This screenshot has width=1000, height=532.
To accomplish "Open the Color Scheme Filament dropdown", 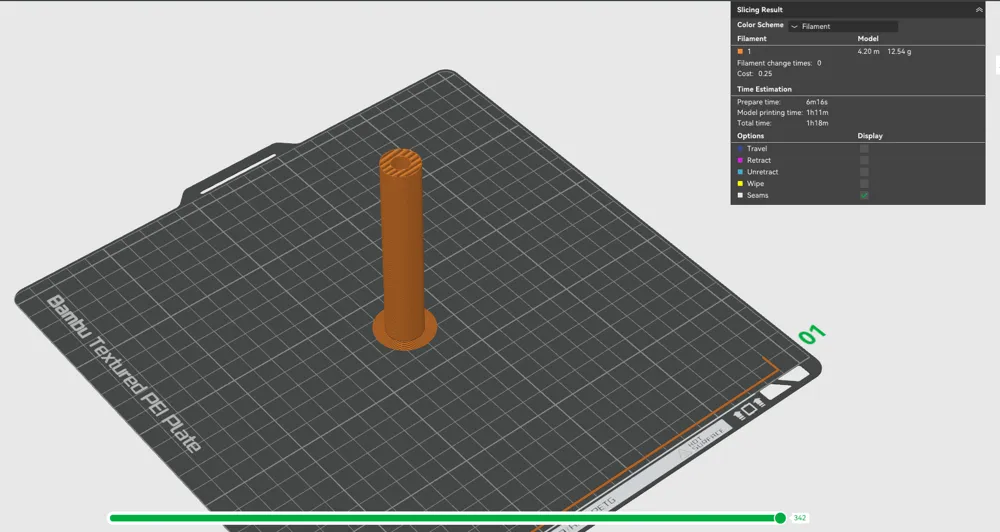I will click(x=843, y=26).
